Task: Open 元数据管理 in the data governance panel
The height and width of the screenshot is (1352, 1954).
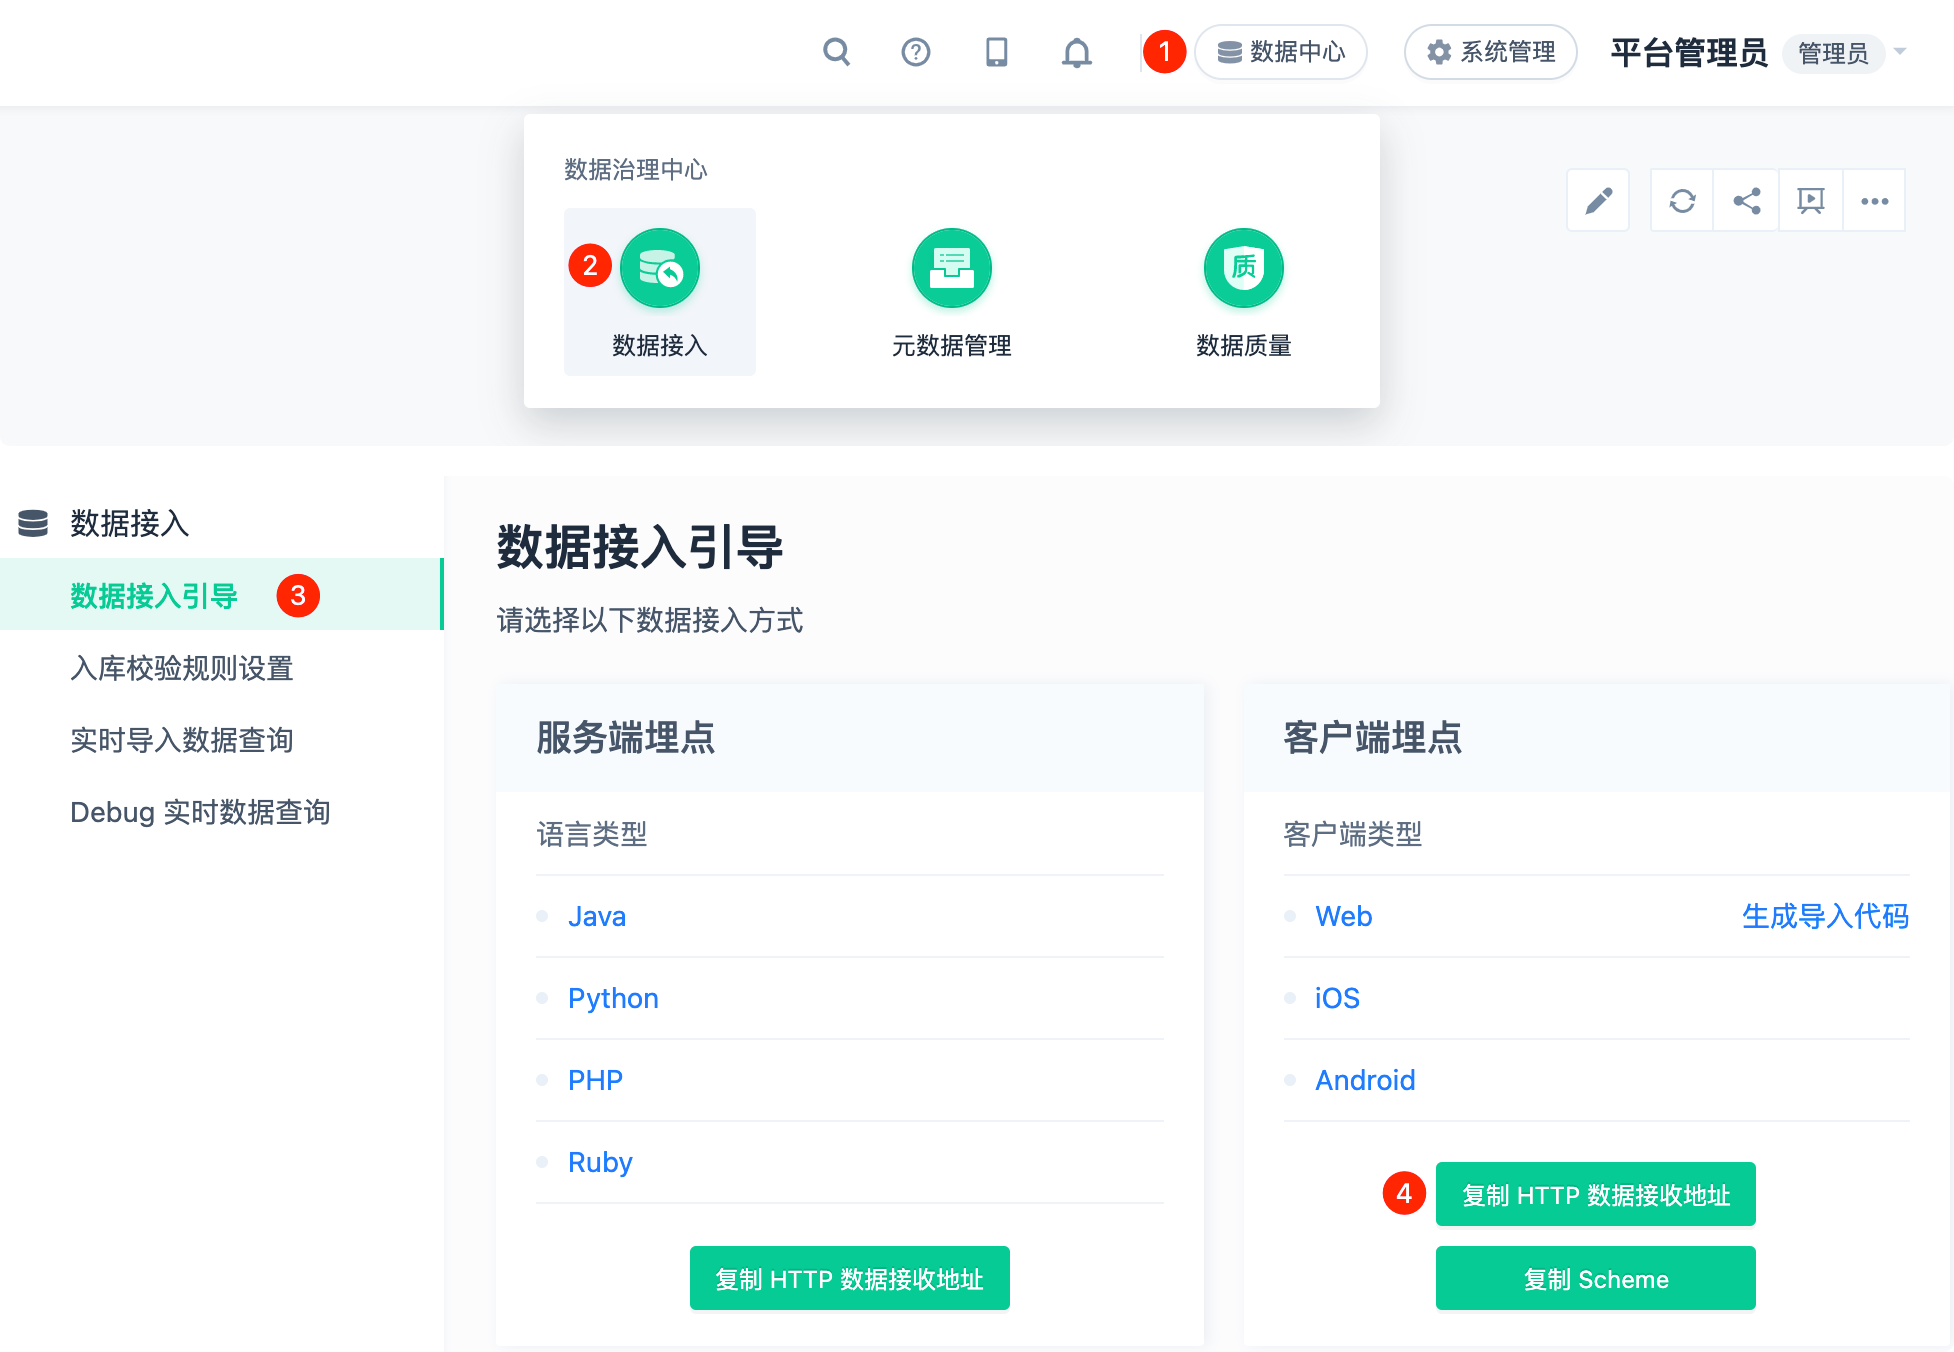Action: 951,290
